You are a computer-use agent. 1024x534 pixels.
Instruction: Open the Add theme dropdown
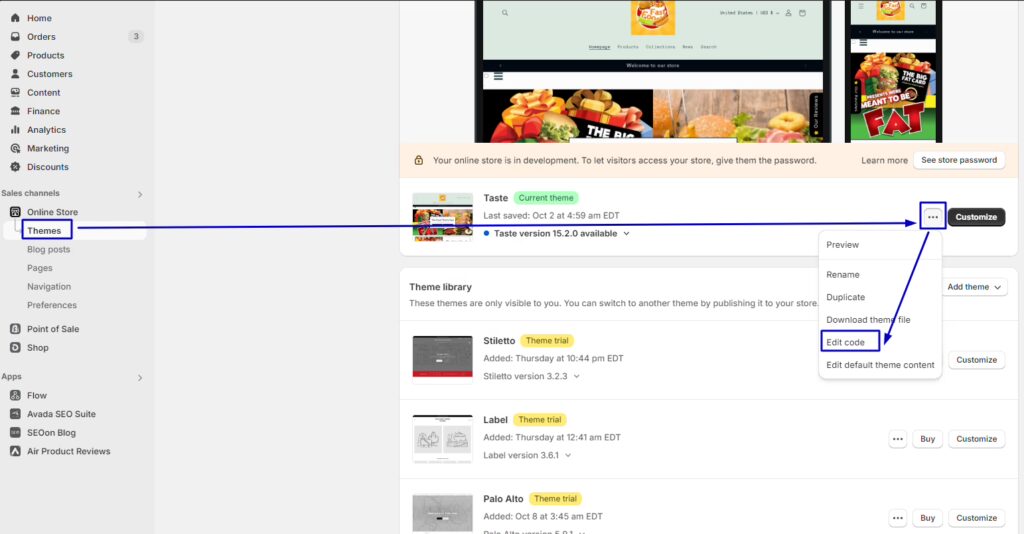point(974,287)
